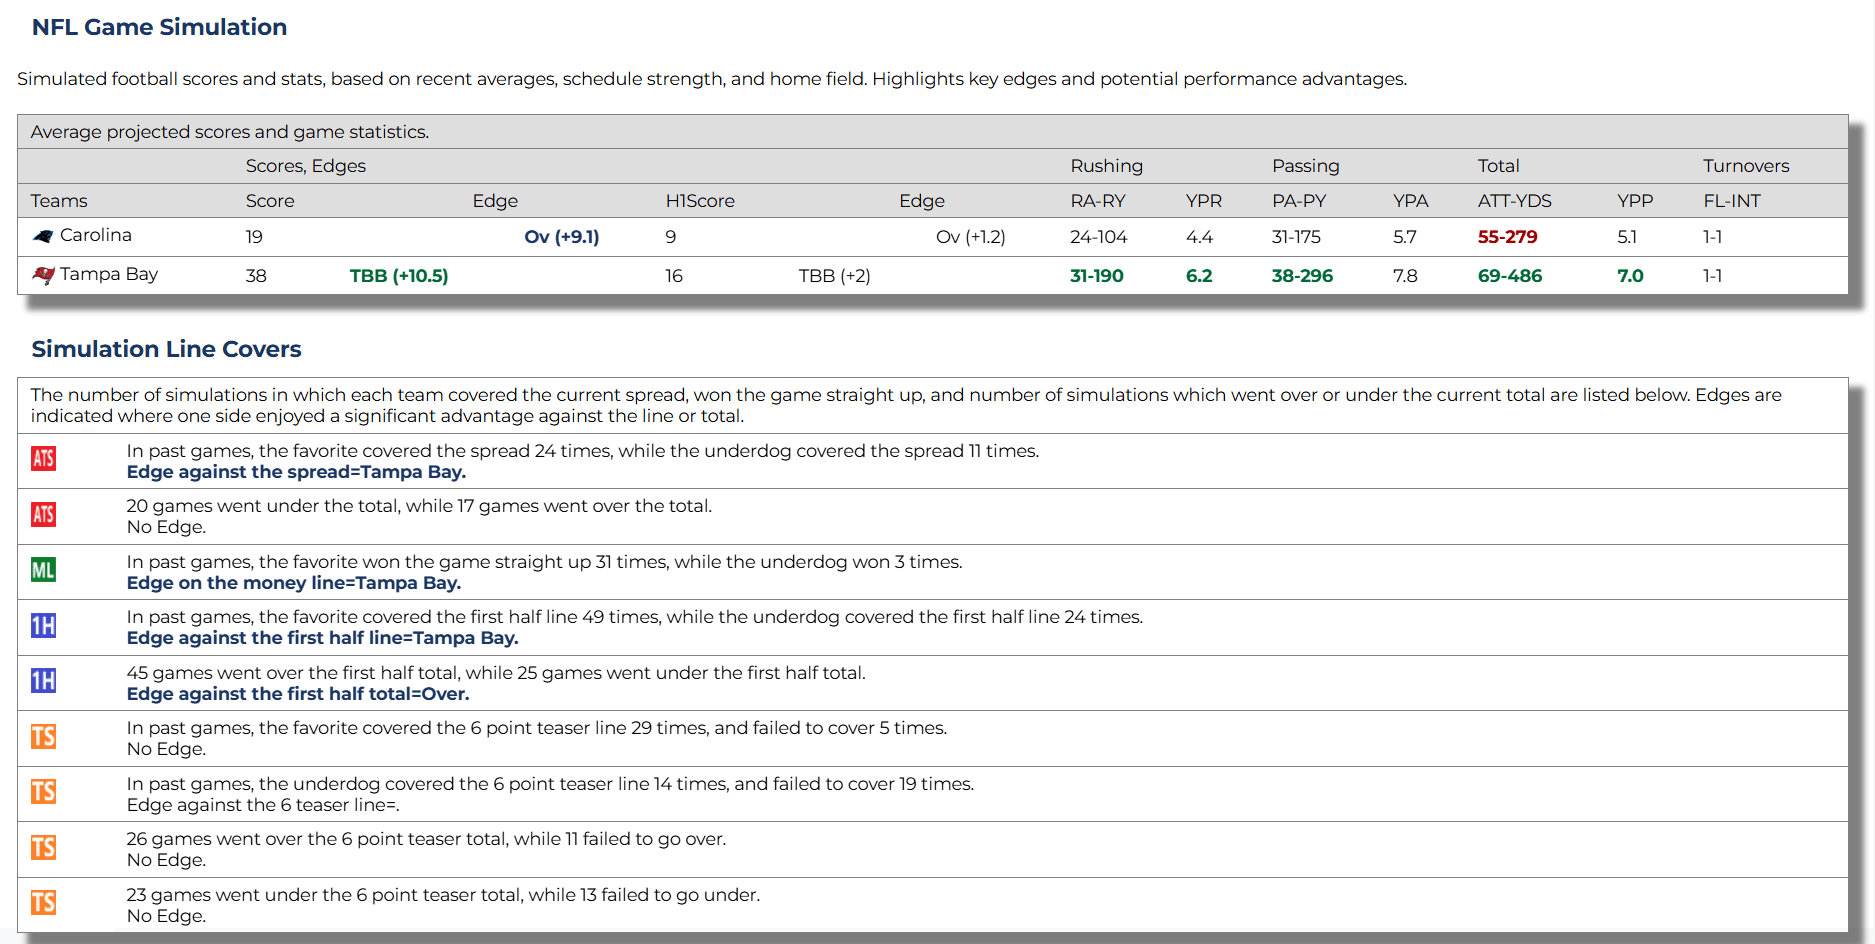Image resolution: width=1875 pixels, height=944 pixels.
Task: Click the ATS icon beside 20 games under
Action: pyautogui.click(x=43, y=515)
